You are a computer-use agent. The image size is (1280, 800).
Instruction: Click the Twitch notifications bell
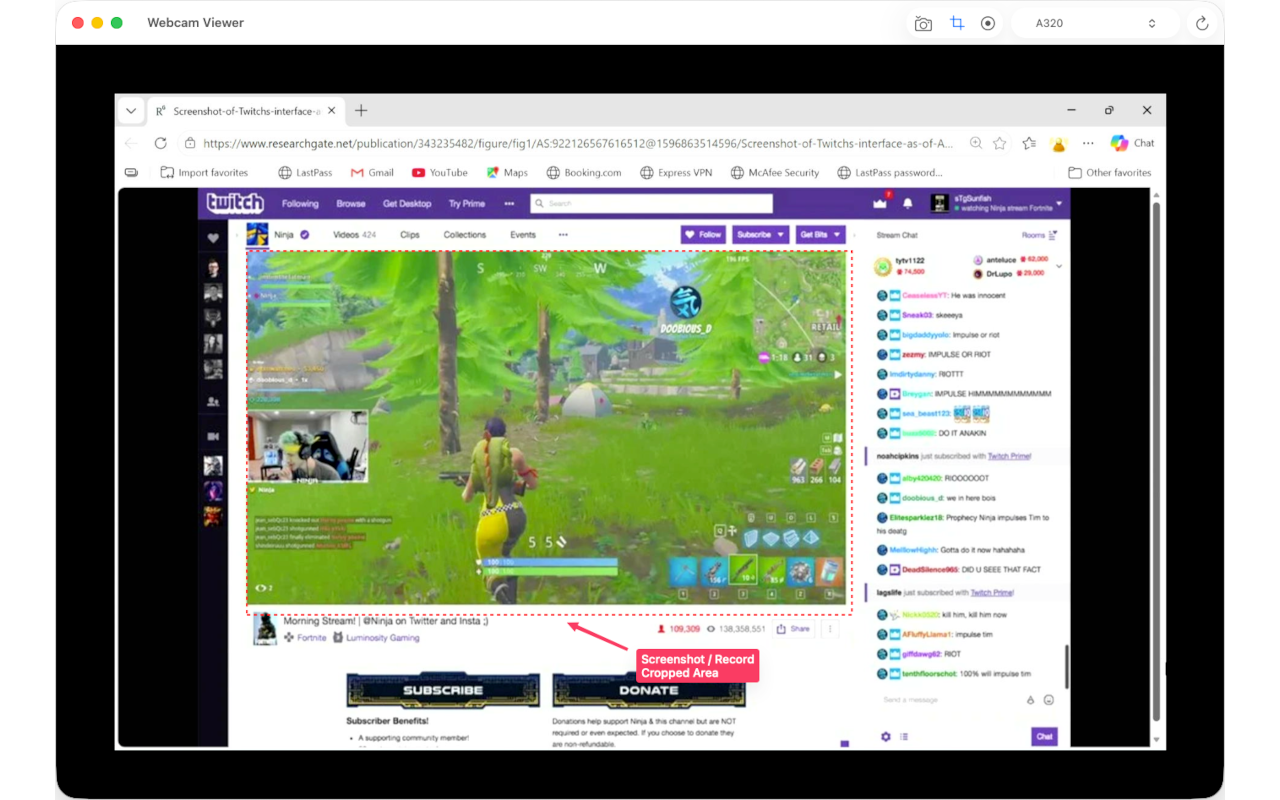(908, 203)
